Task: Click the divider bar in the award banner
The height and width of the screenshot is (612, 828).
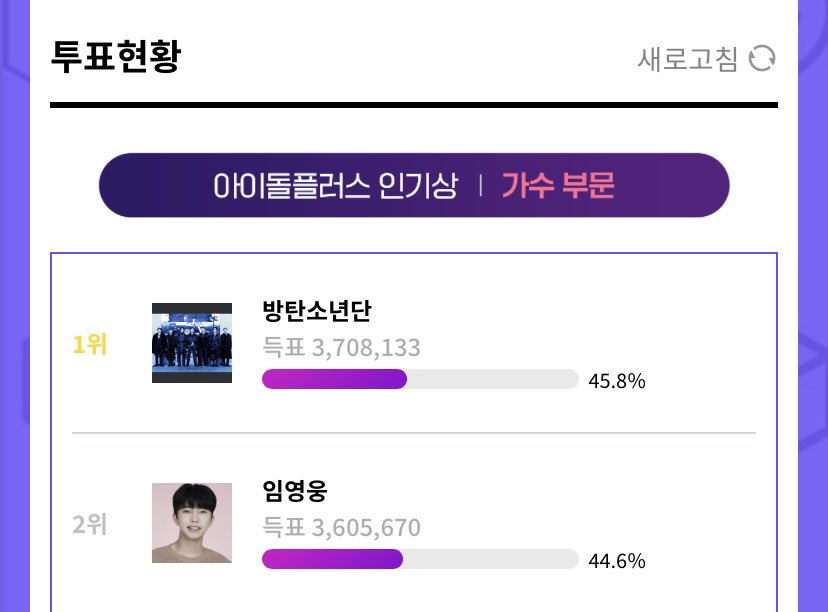Action: pyautogui.click(x=481, y=186)
